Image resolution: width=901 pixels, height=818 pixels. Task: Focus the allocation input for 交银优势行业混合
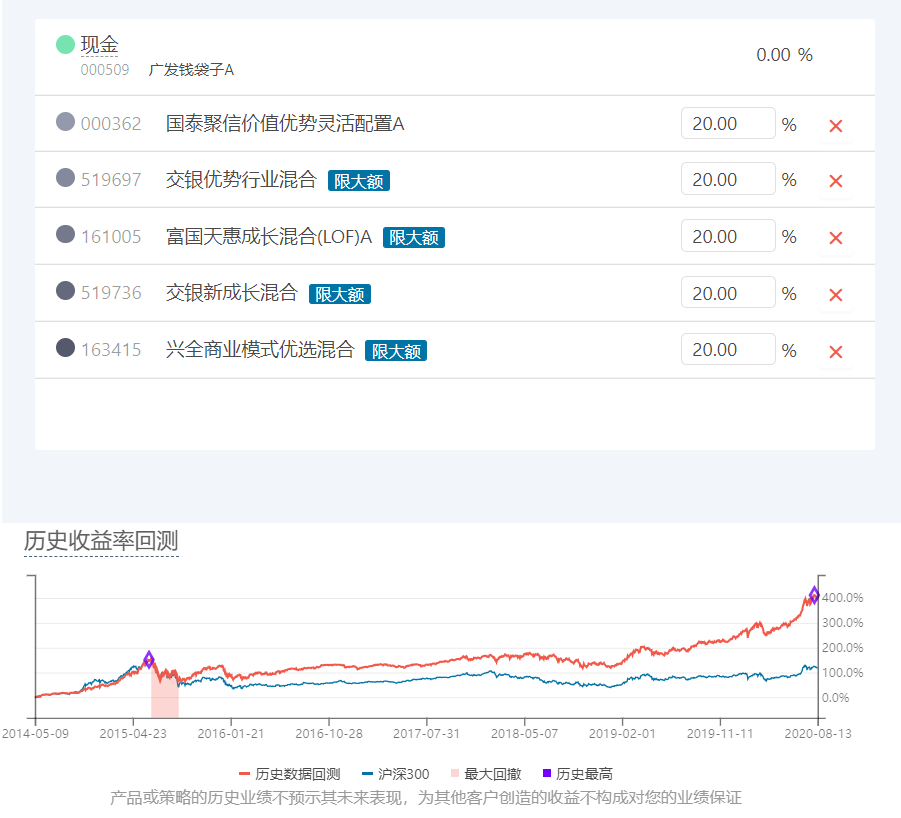click(x=727, y=180)
